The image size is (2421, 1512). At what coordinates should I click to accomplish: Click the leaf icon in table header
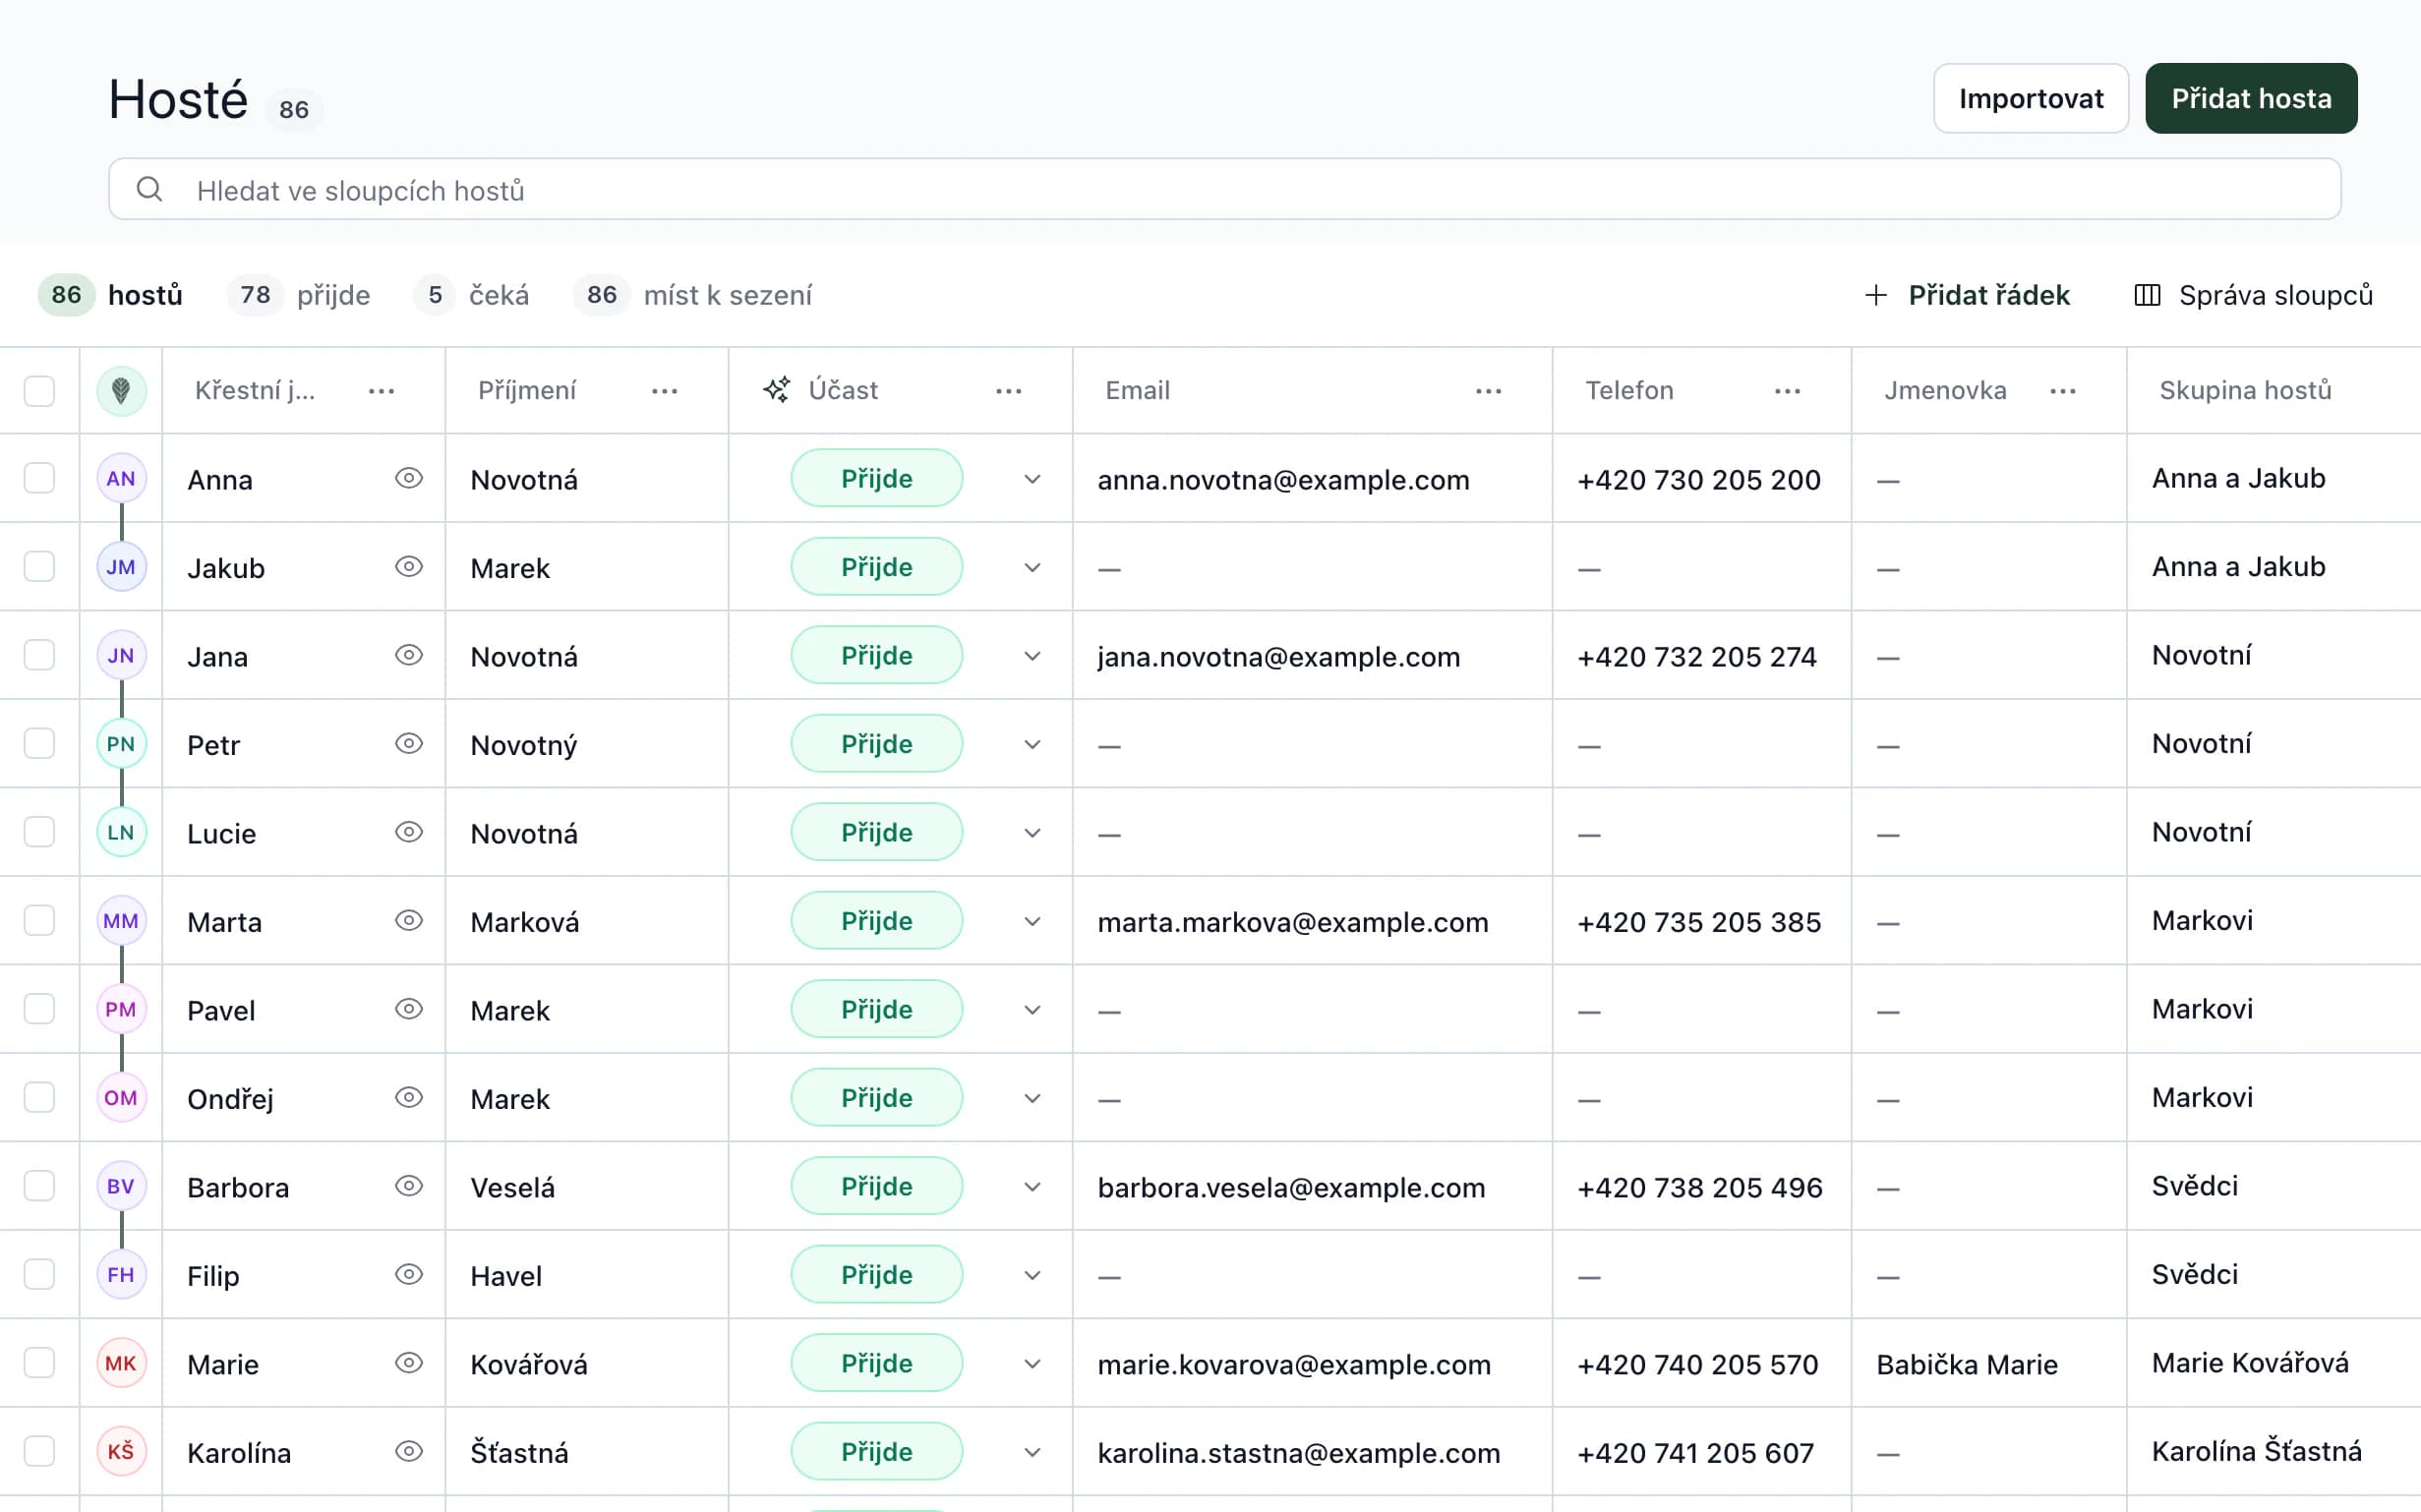(x=121, y=390)
